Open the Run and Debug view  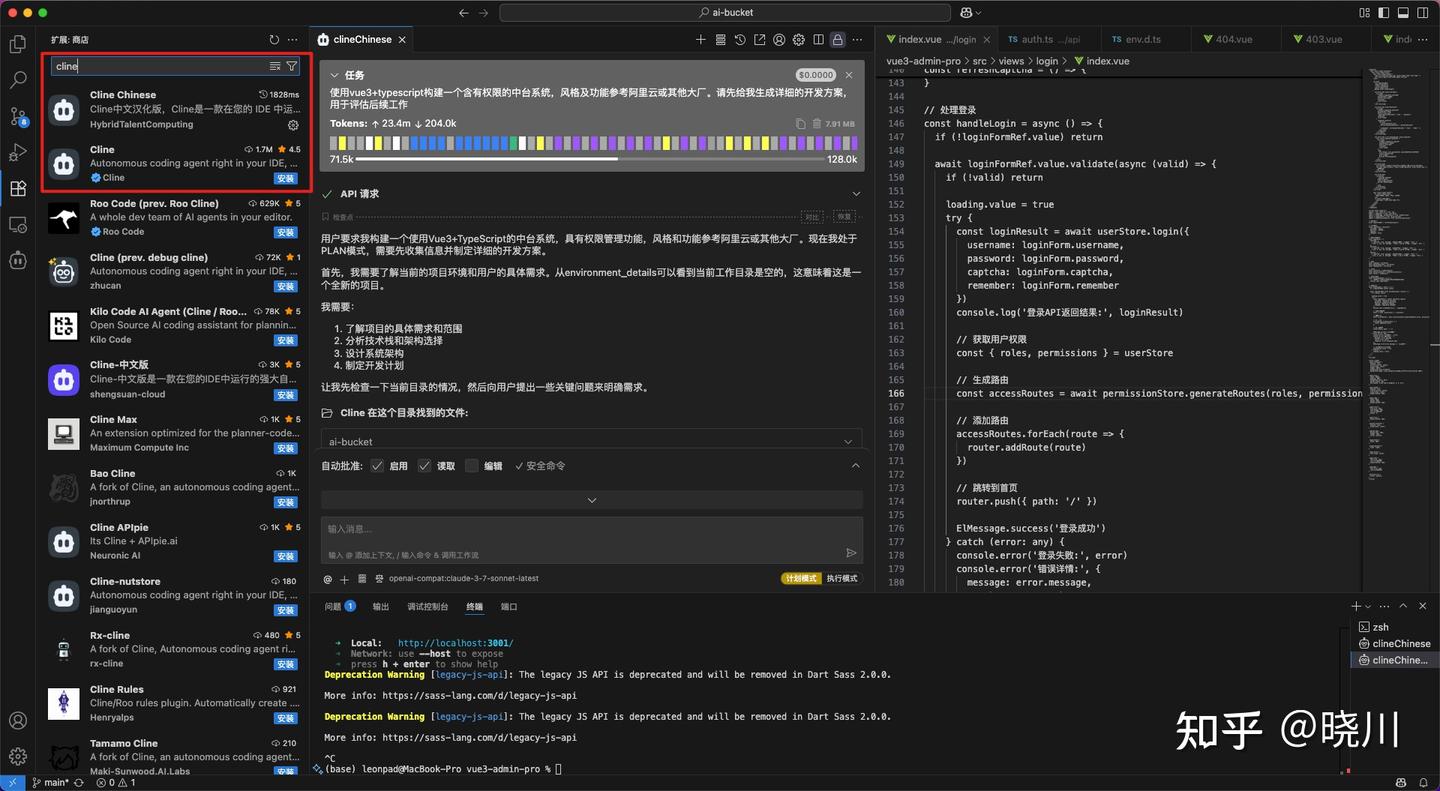(17, 152)
